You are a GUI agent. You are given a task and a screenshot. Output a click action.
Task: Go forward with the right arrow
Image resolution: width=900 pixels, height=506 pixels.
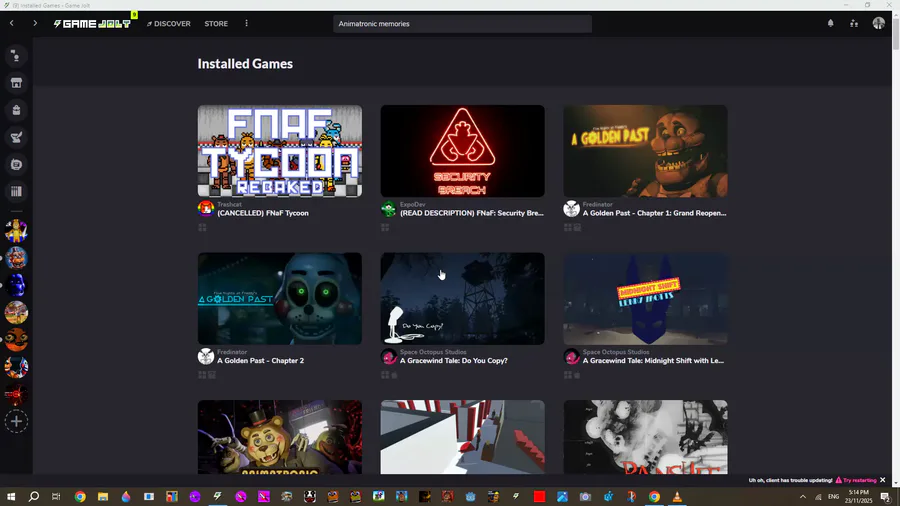35,24
